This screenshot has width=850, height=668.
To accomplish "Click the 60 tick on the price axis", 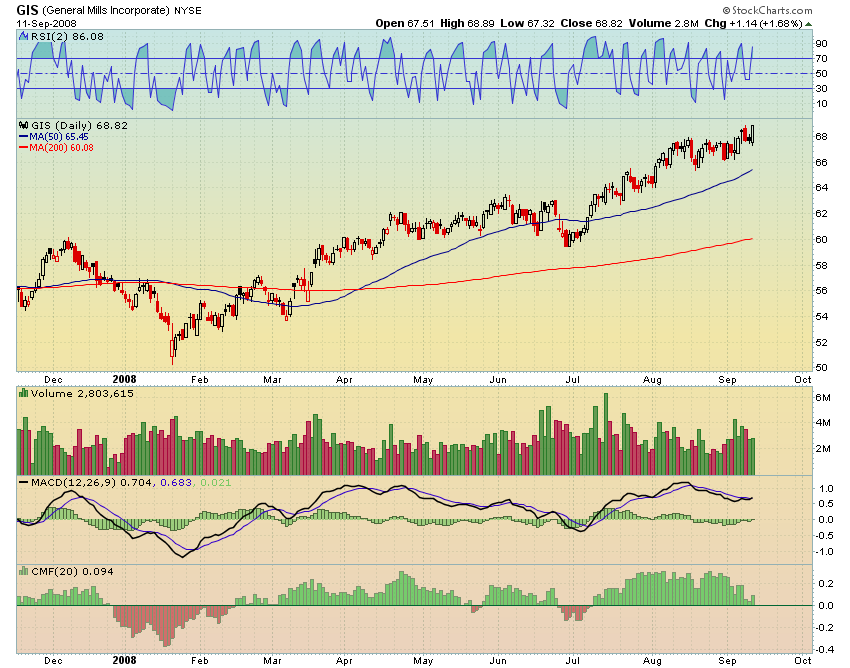I will click(821, 240).
